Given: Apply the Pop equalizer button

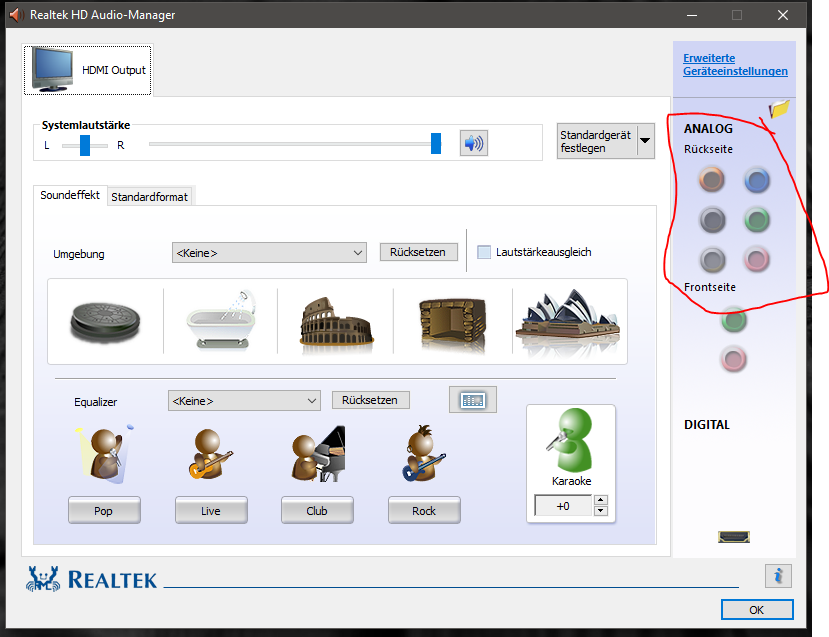Looking at the screenshot, I should [x=104, y=510].
